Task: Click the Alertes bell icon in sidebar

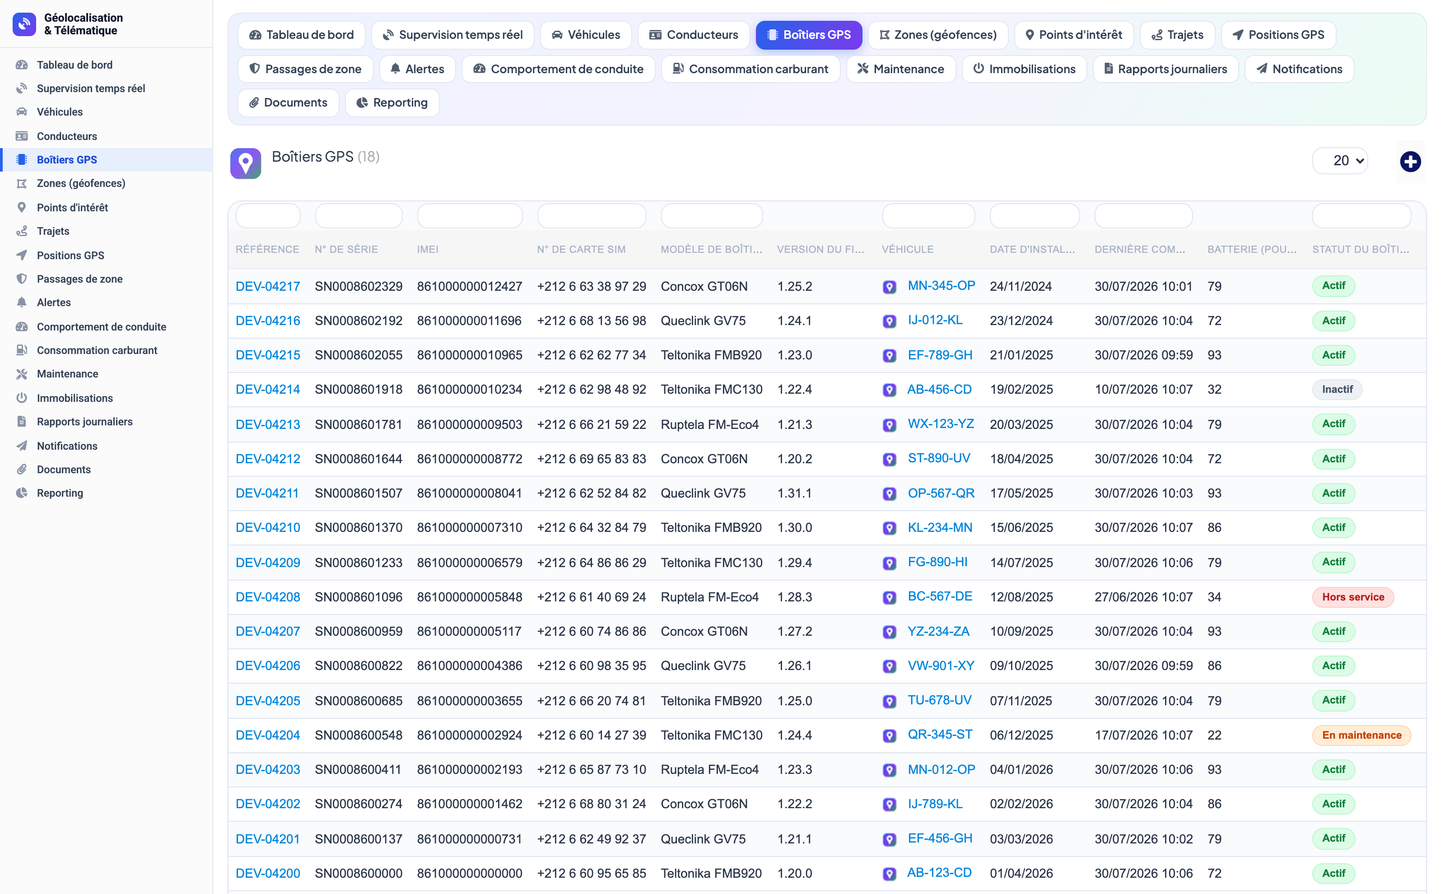Action: [21, 303]
